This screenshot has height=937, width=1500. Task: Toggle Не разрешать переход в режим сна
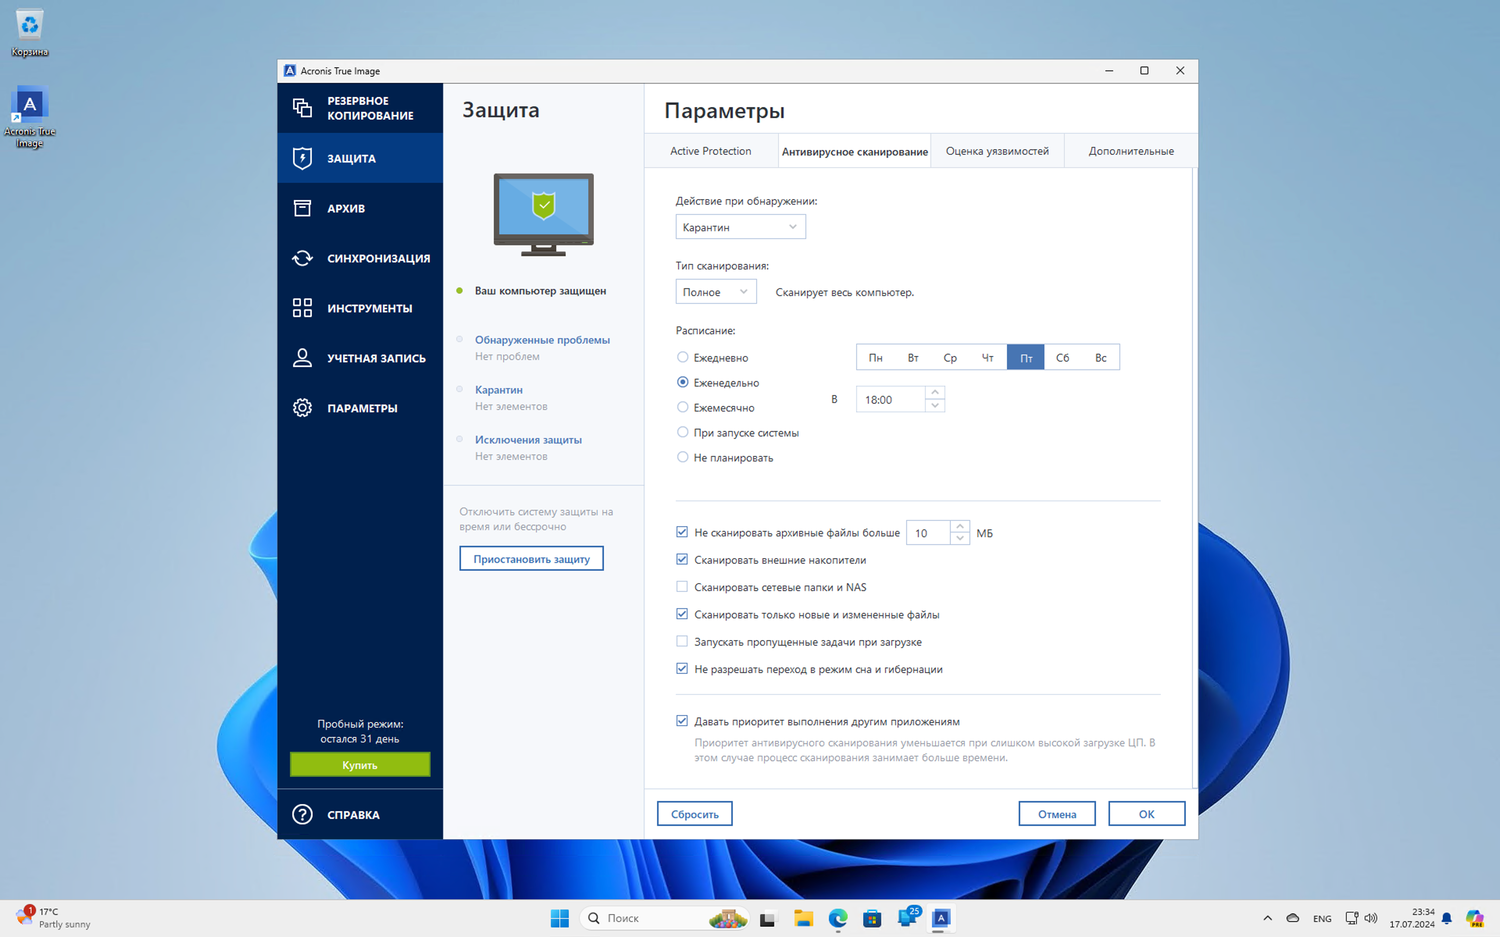point(682,668)
